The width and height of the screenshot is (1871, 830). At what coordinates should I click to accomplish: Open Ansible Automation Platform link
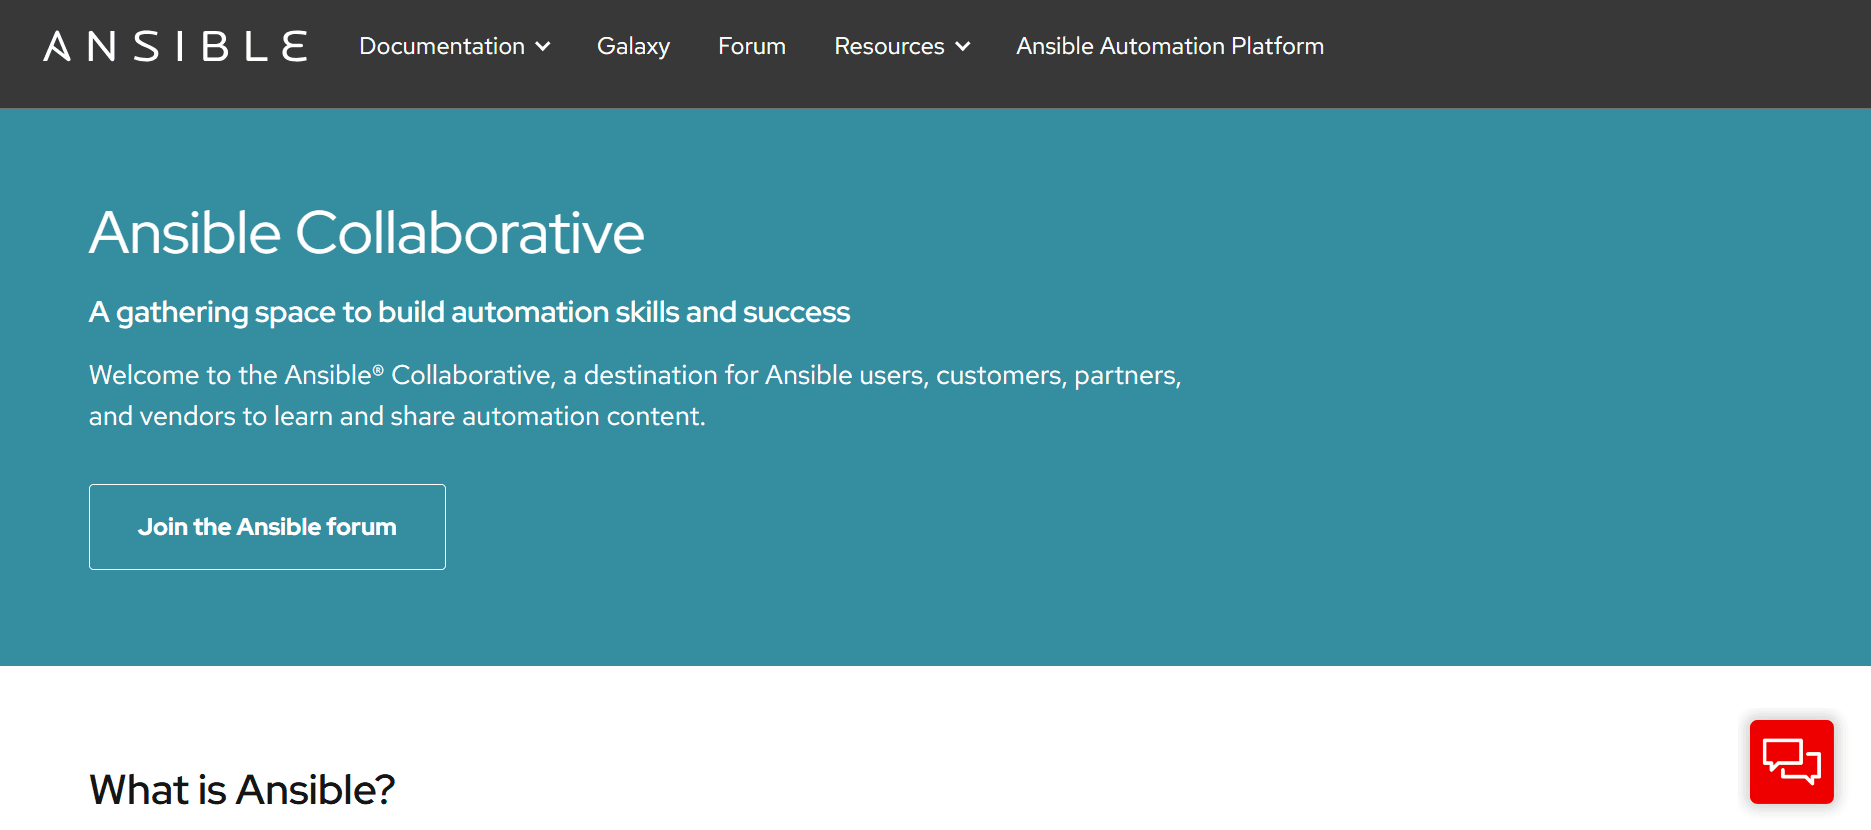1170,46
